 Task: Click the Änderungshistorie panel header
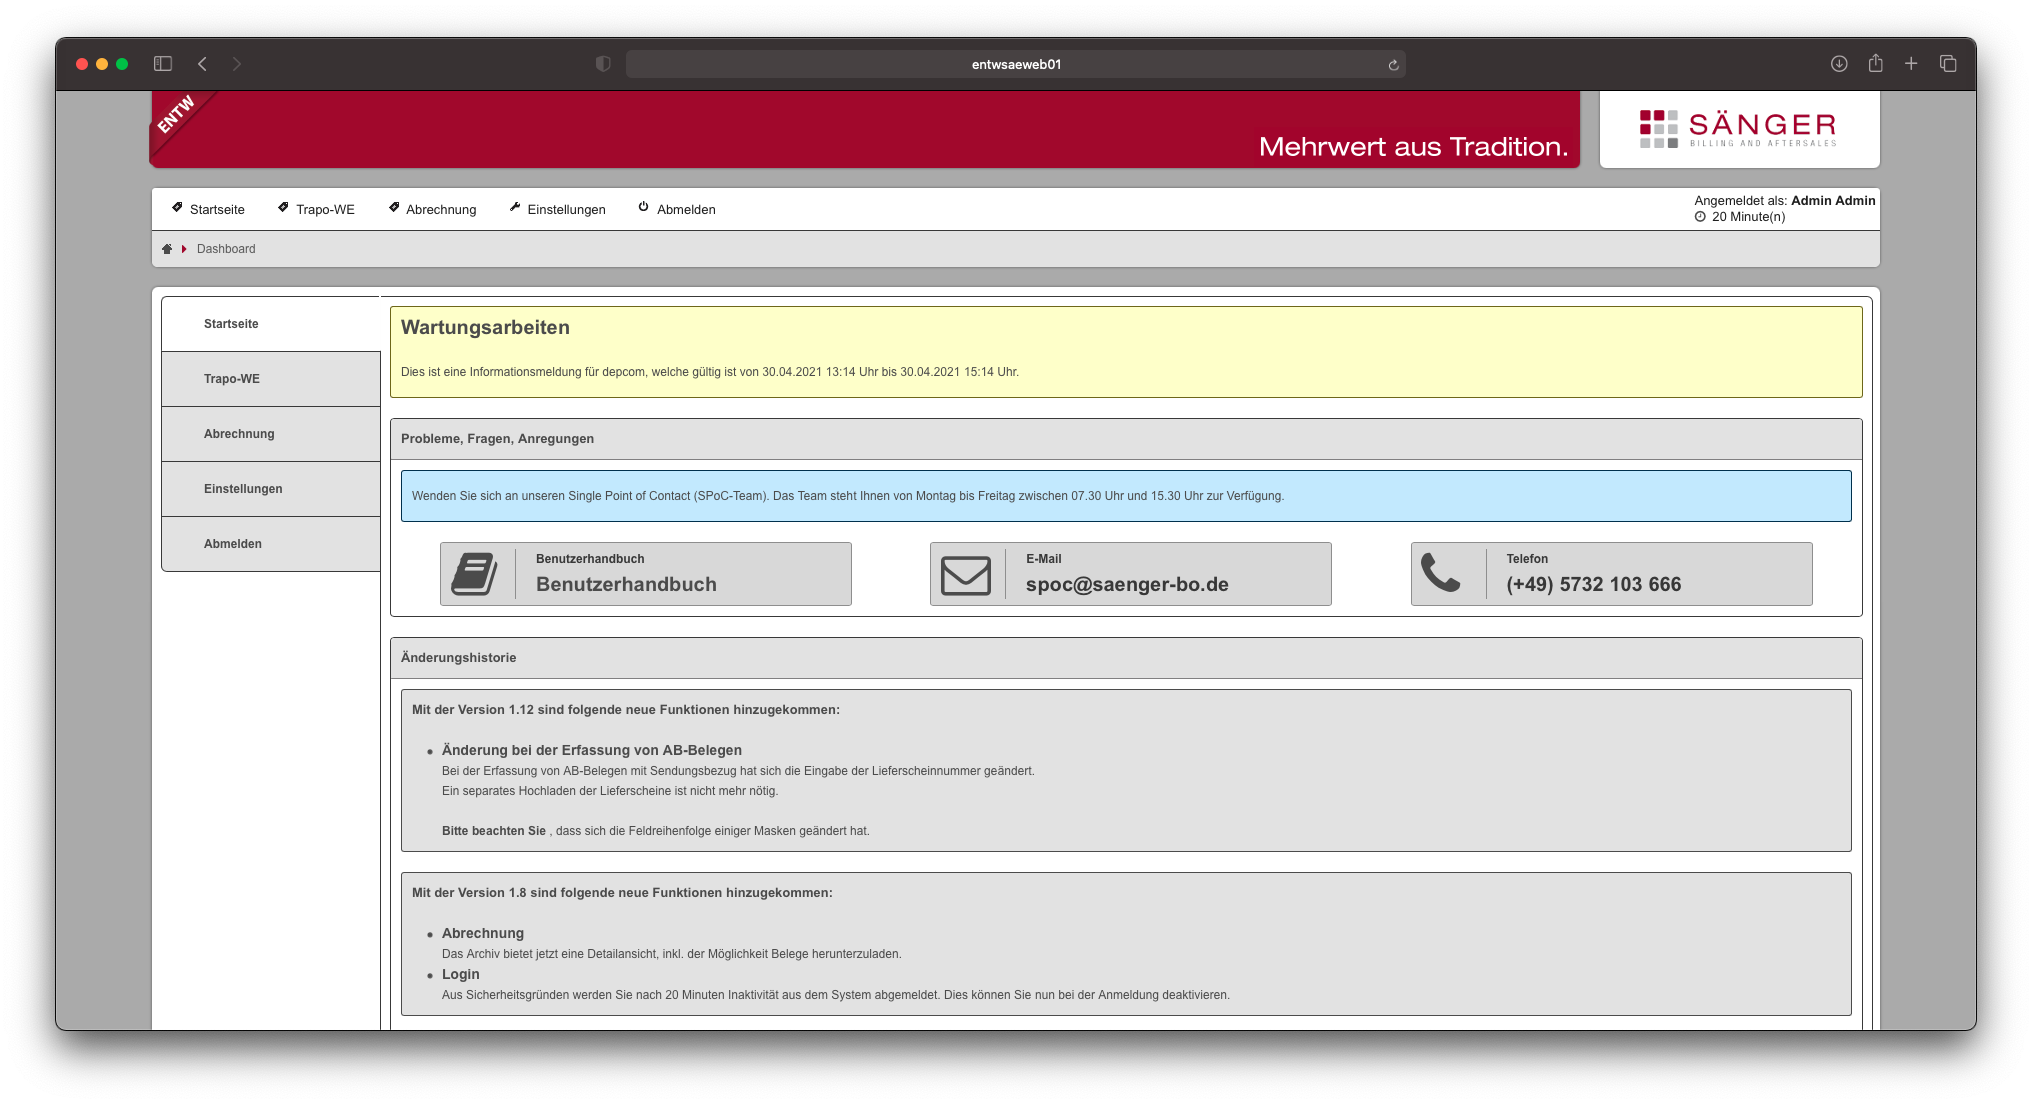point(1126,658)
